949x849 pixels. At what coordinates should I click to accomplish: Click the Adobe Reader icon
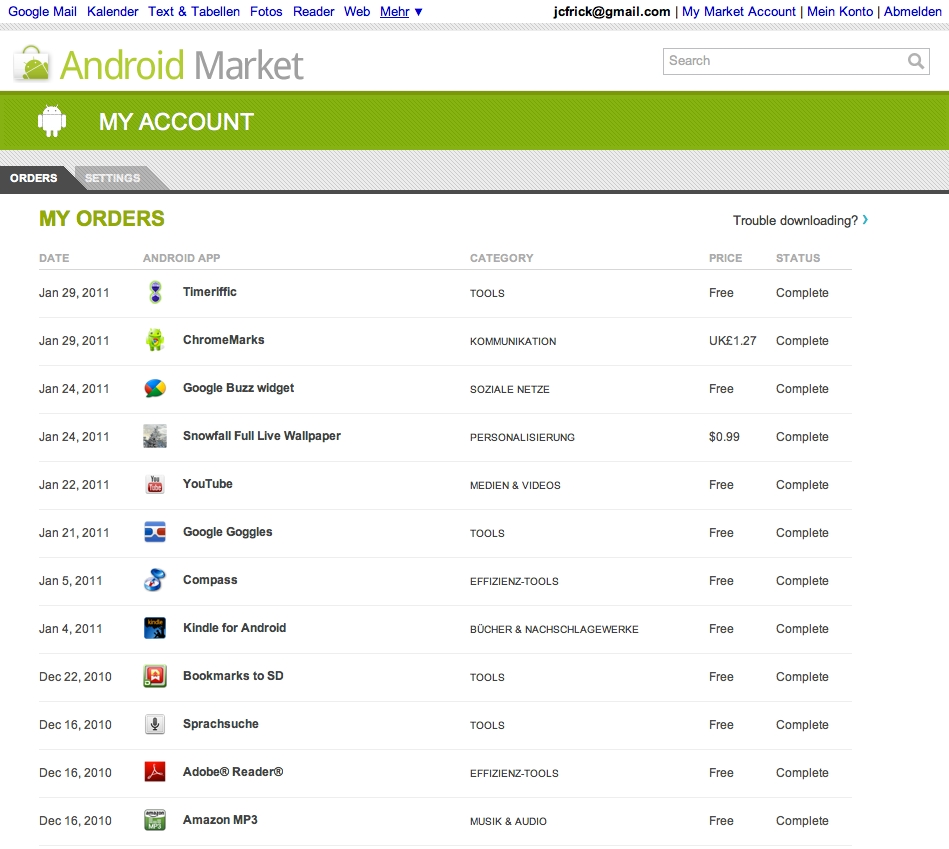[x=155, y=772]
